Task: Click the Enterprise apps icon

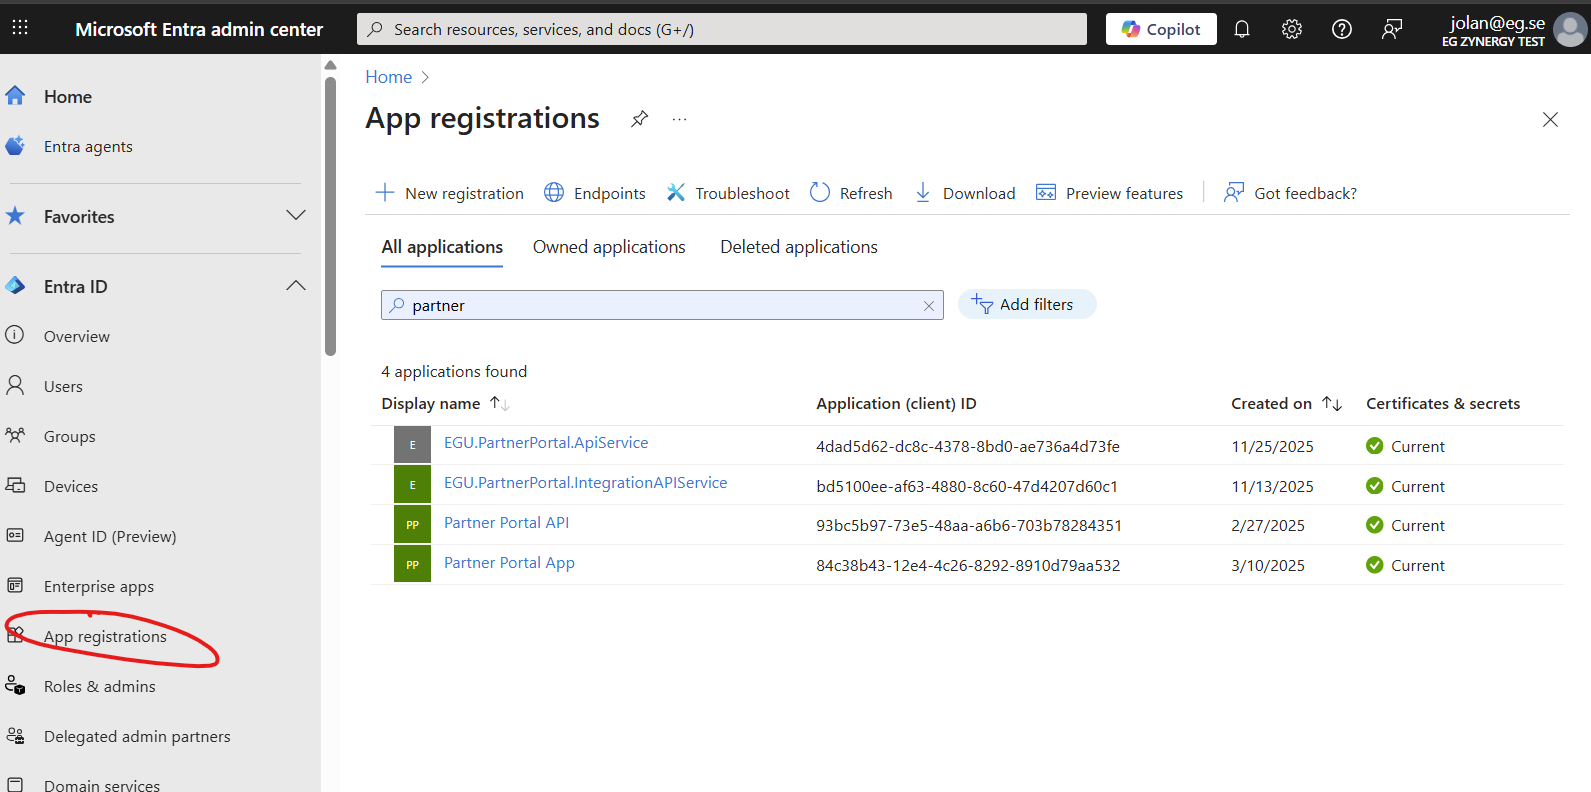Action: pyautogui.click(x=15, y=585)
